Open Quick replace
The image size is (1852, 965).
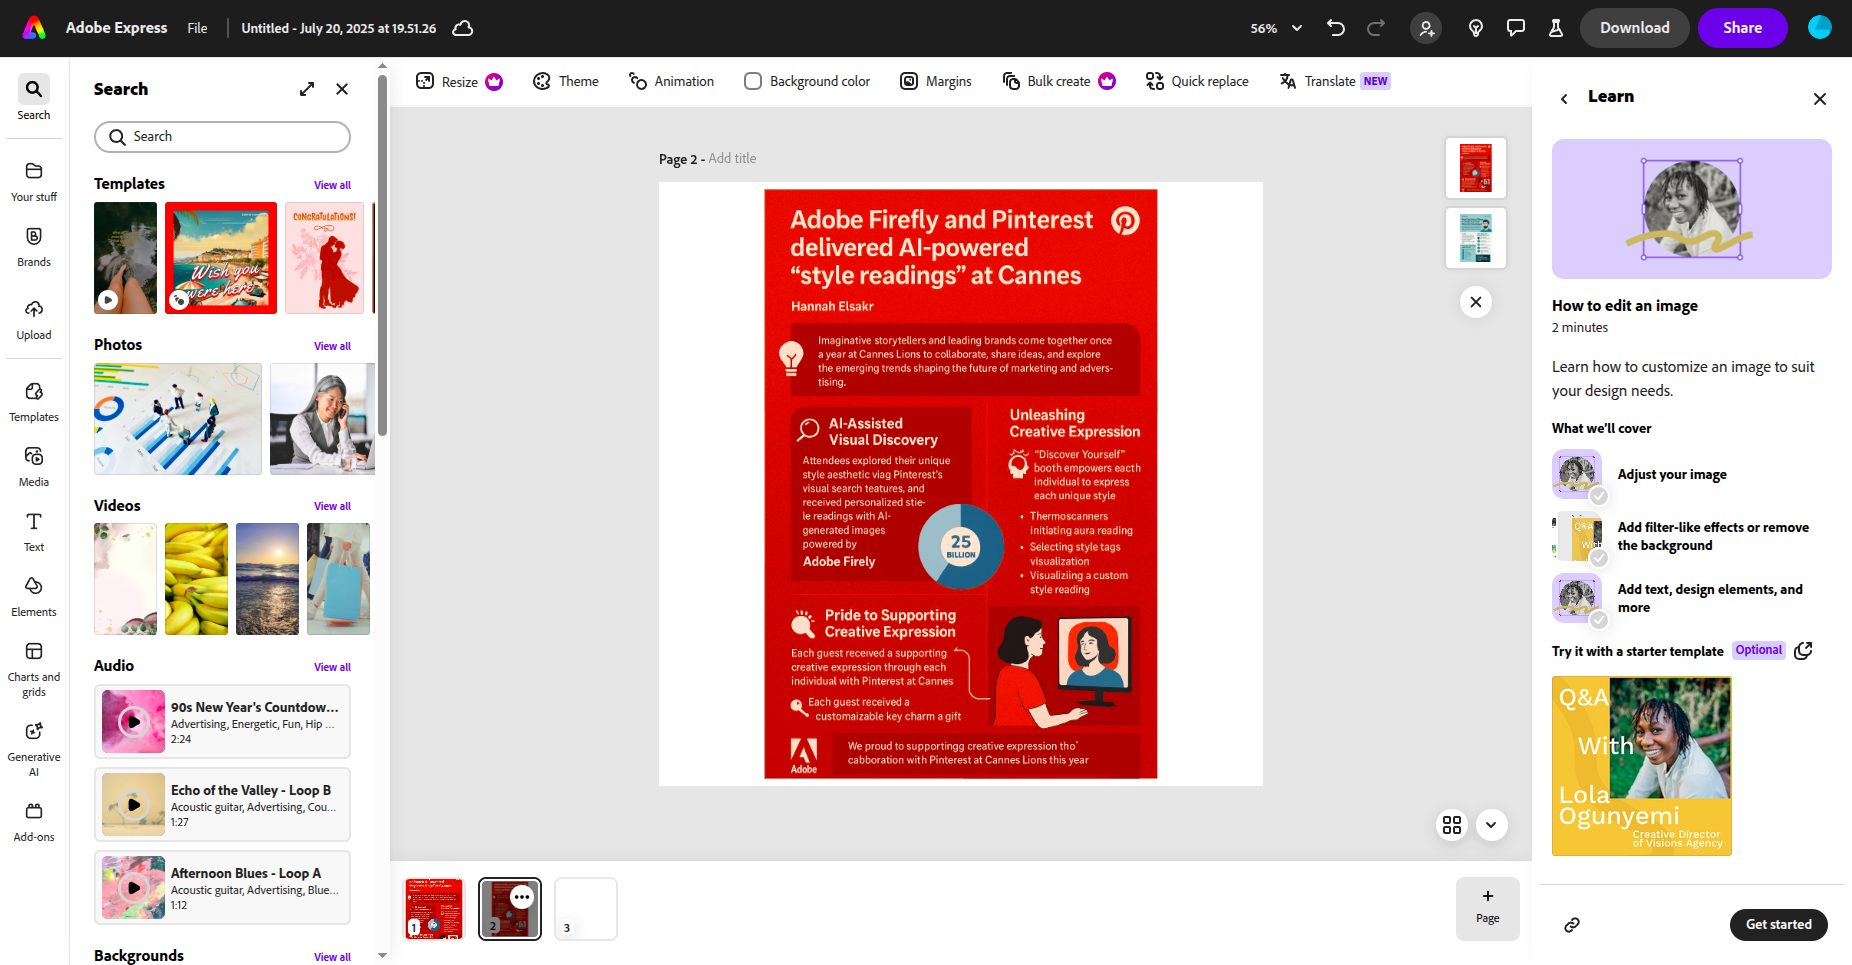1197,81
